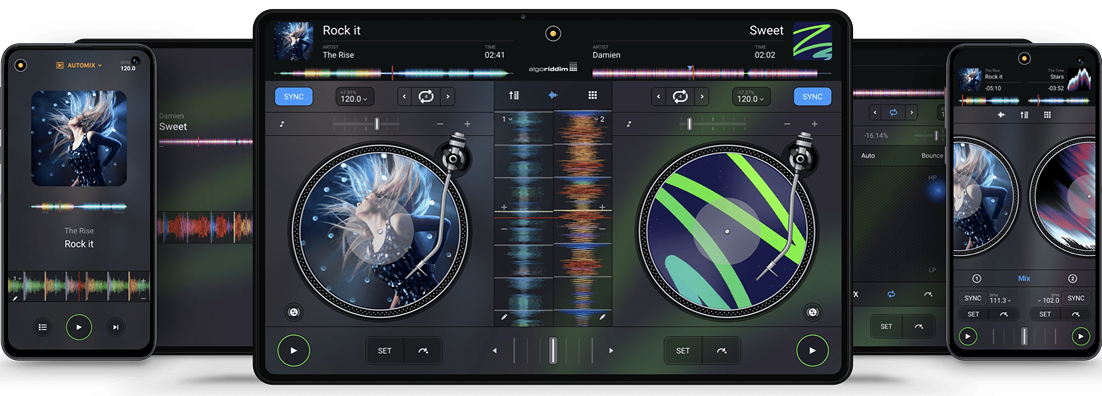The width and height of the screenshot is (1102, 396).
Task: Toggle SYNC on the left deck
Action: (294, 96)
